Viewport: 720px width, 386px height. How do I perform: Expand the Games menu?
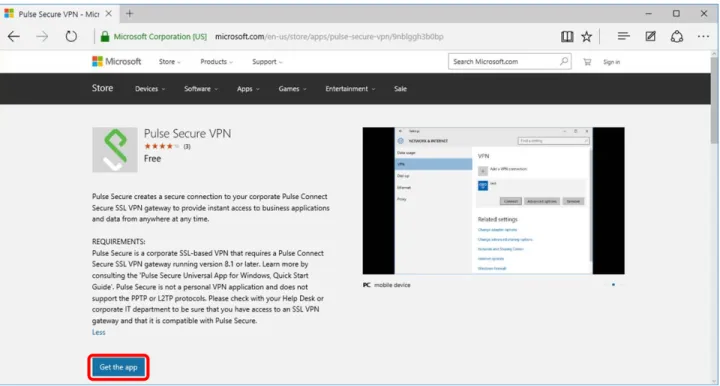coord(292,89)
